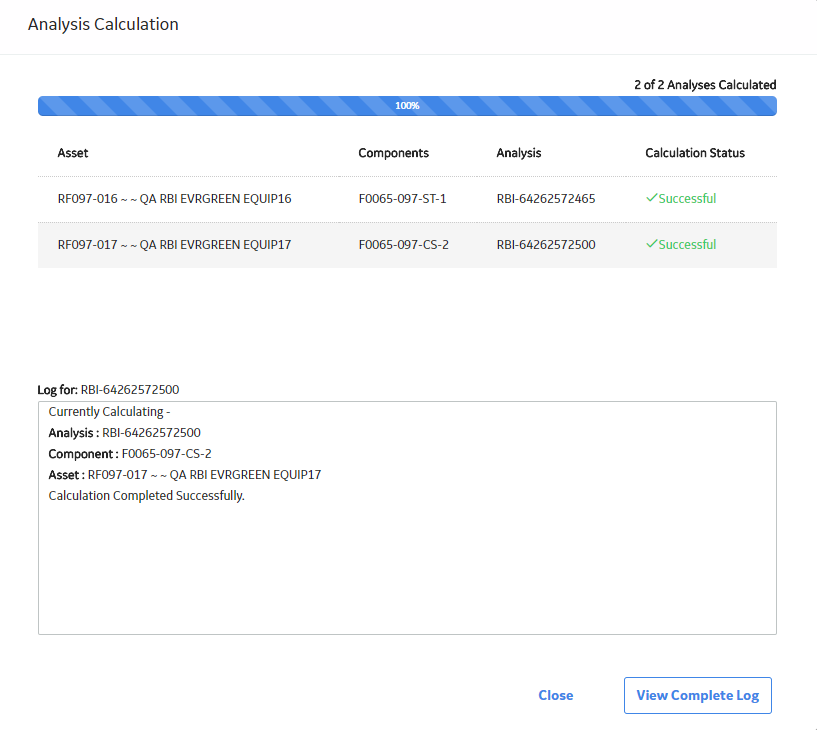Screen dimensions: 817x730
Task: Select the RF097-017 QA RBI EVRGREEN EQUIP17 row
Action: [x=407, y=245]
